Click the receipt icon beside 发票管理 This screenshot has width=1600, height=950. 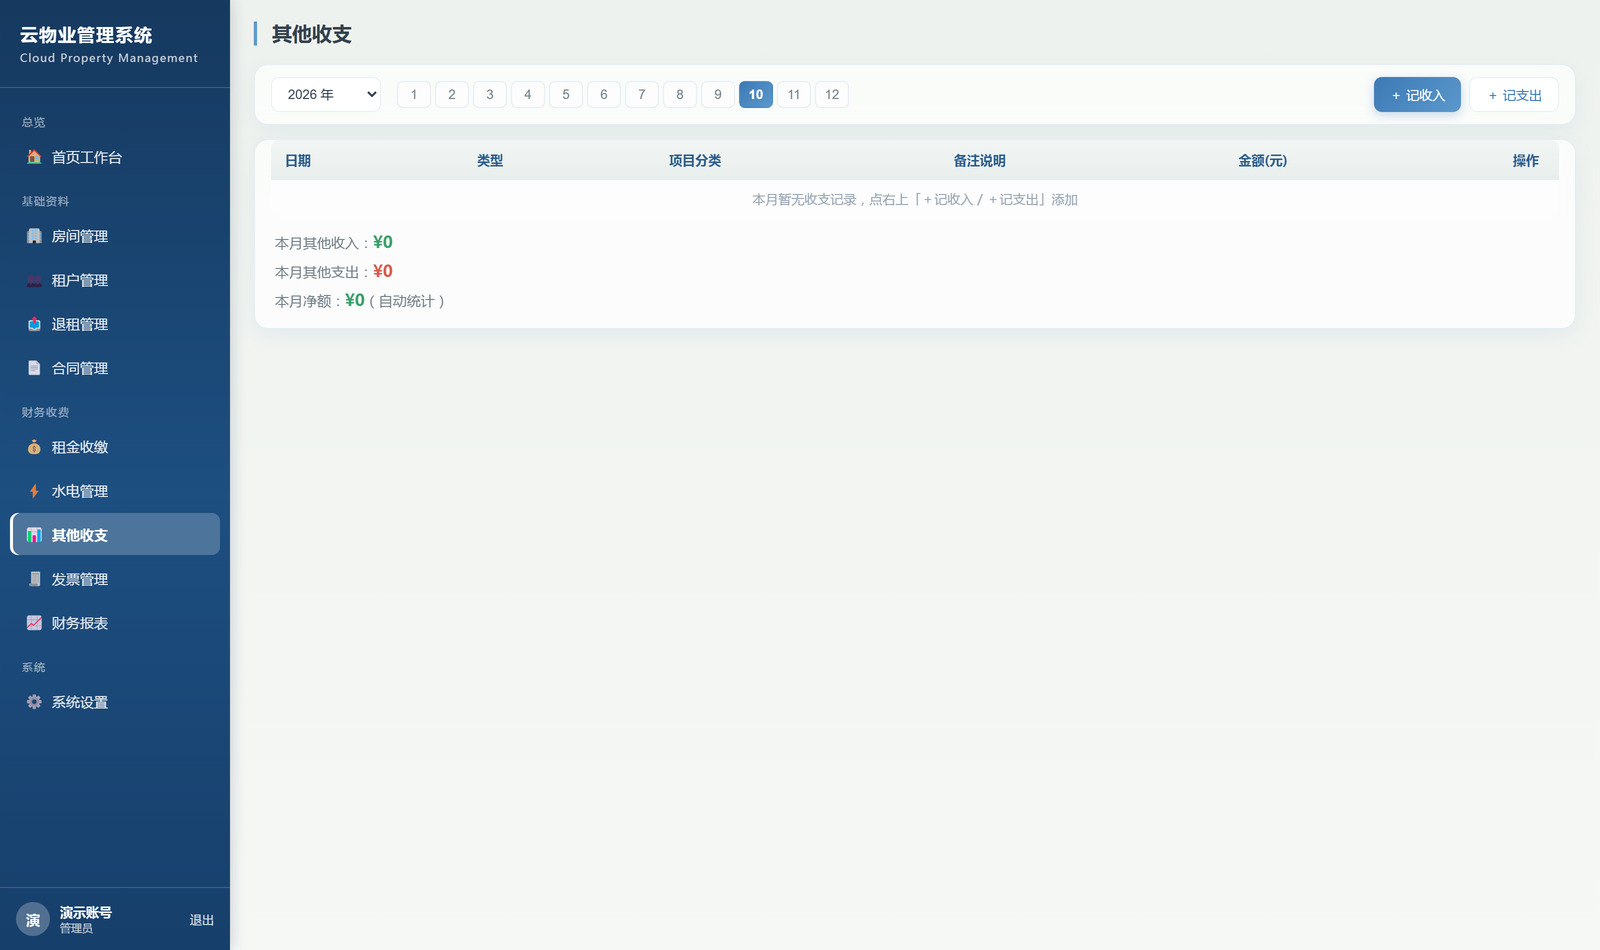coord(34,579)
